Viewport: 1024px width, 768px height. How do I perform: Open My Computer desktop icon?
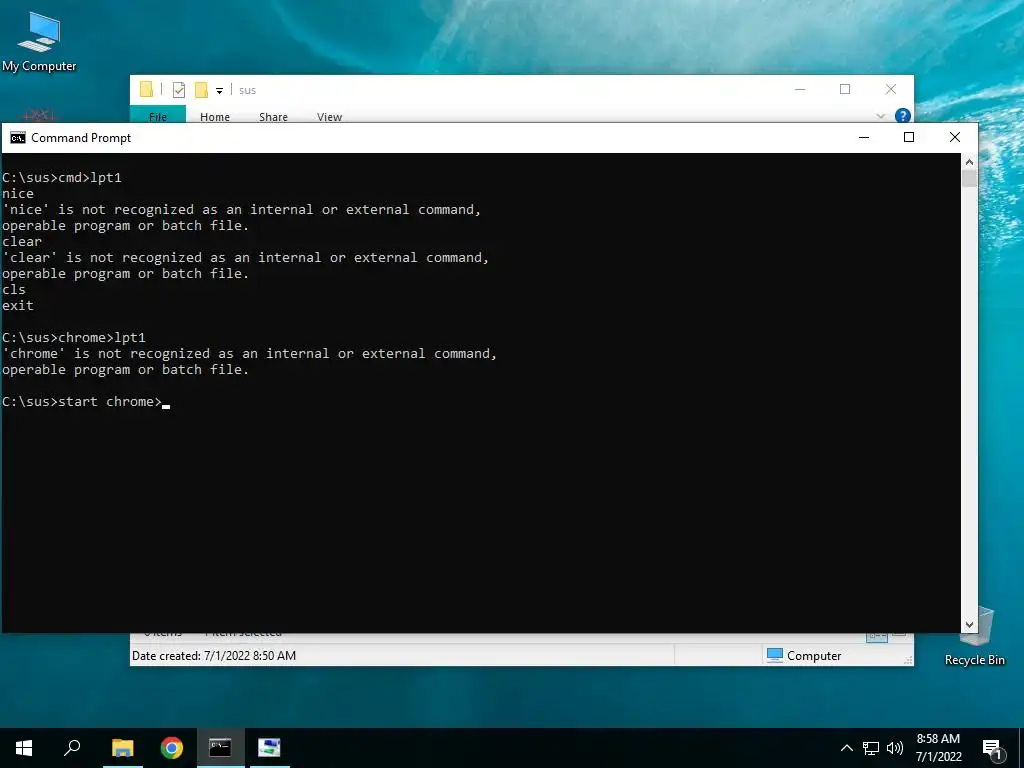coord(39,42)
